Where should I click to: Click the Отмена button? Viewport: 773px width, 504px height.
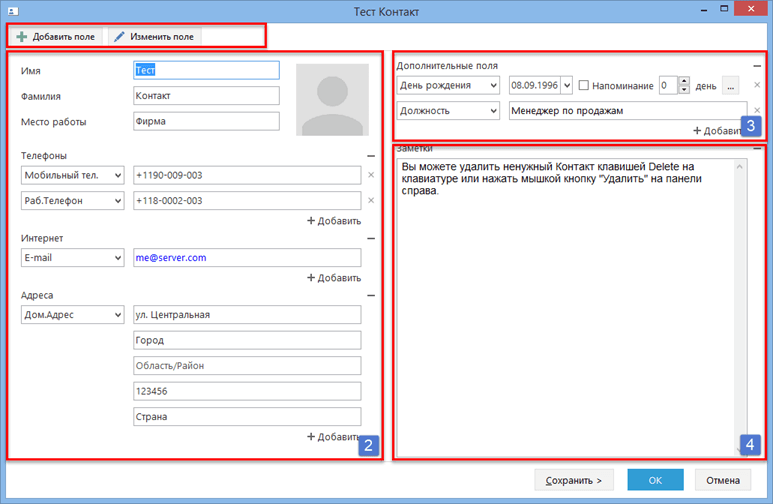[x=723, y=480]
